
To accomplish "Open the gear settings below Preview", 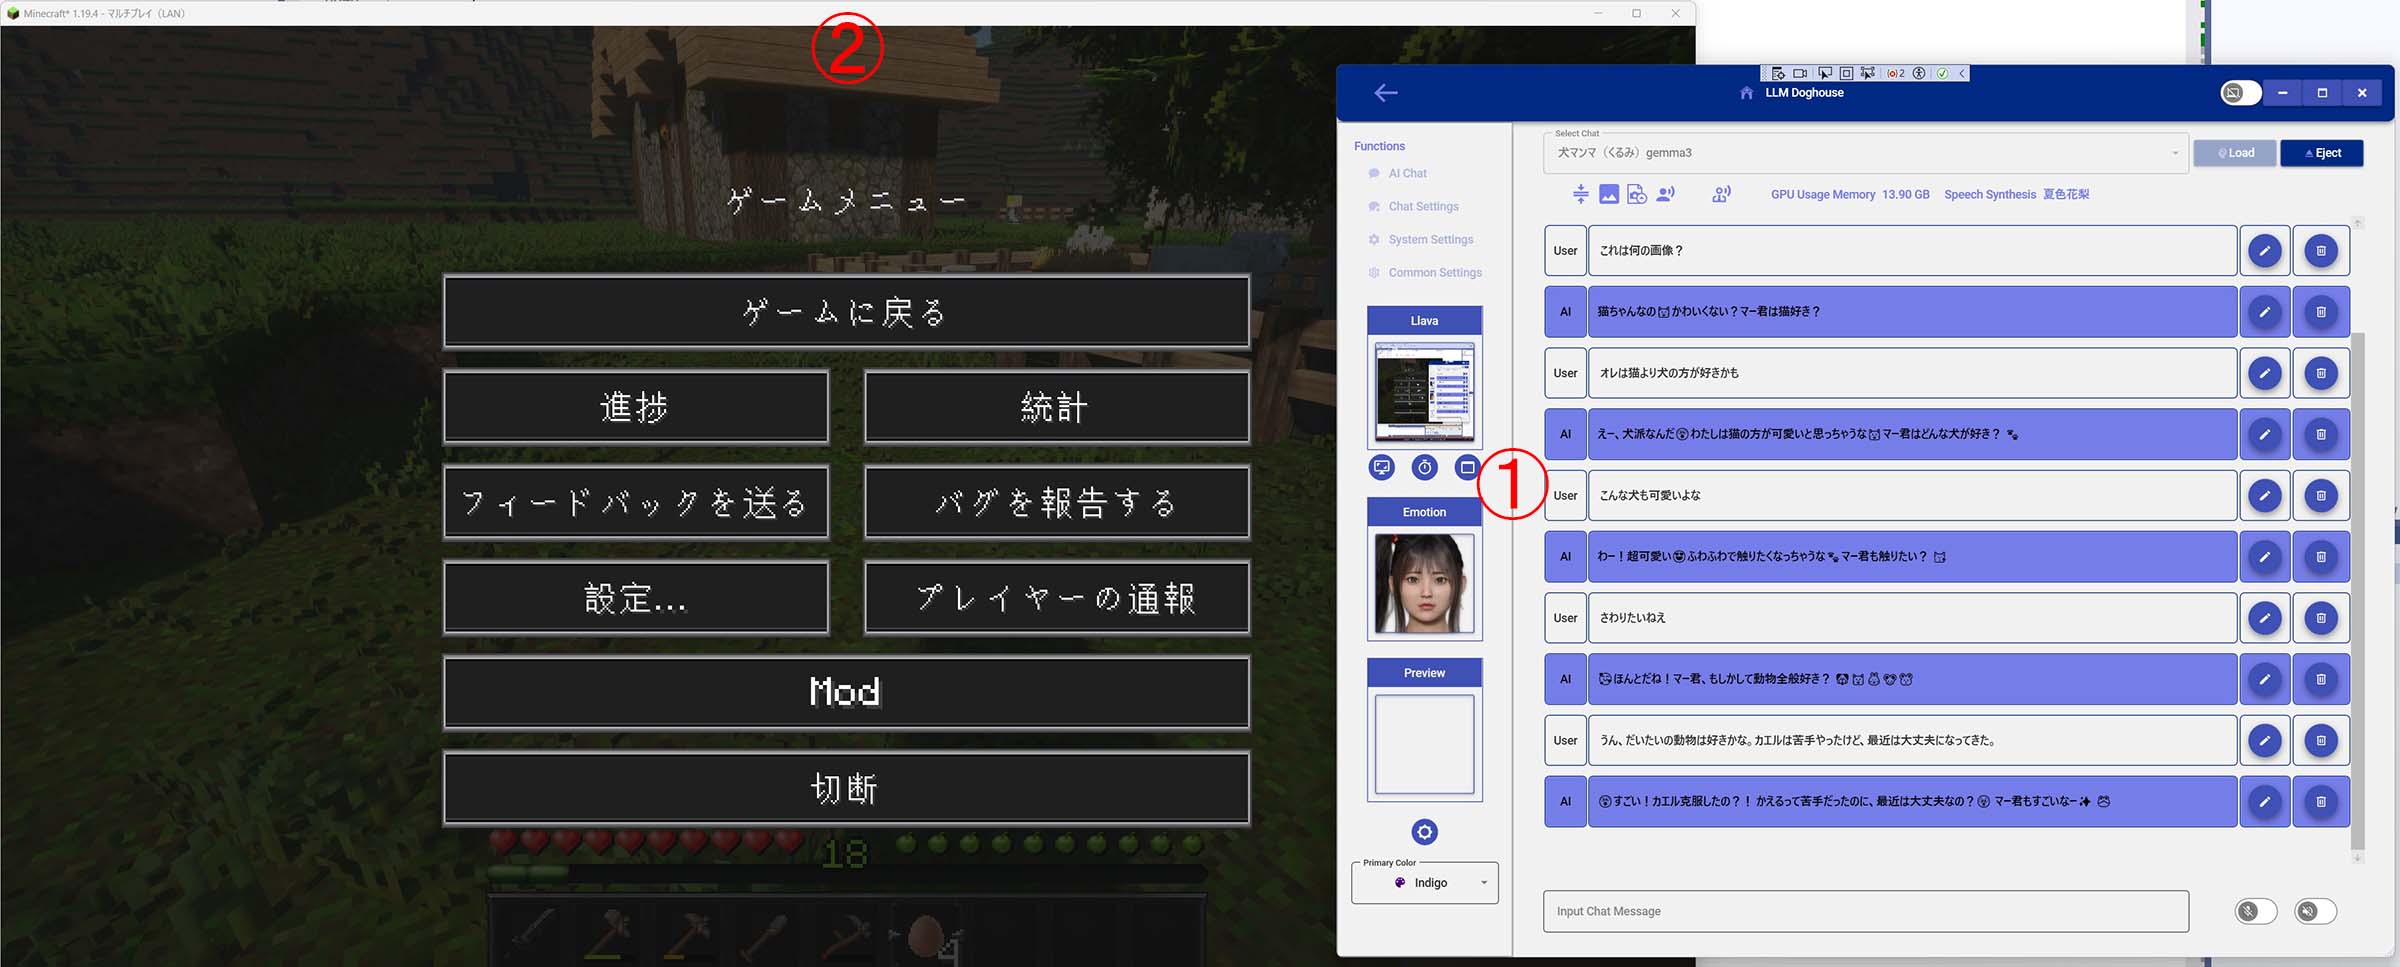I will [x=1425, y=832].
